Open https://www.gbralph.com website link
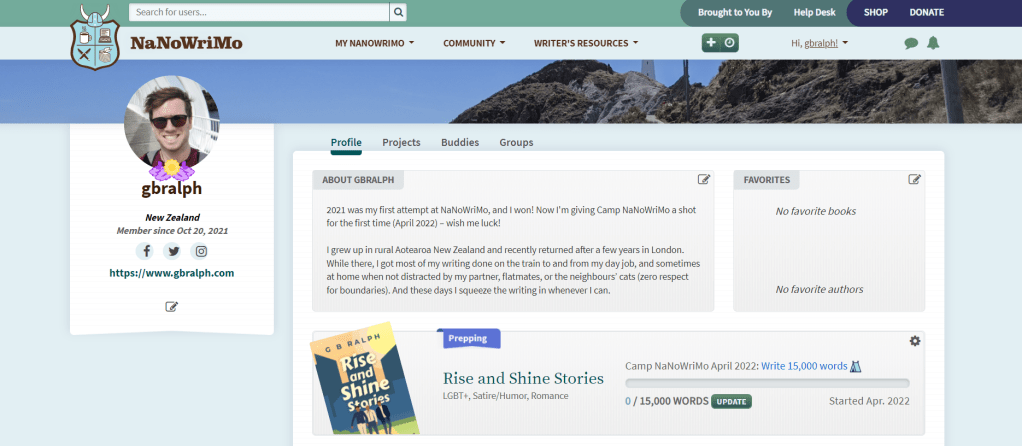 click(171, 273)
